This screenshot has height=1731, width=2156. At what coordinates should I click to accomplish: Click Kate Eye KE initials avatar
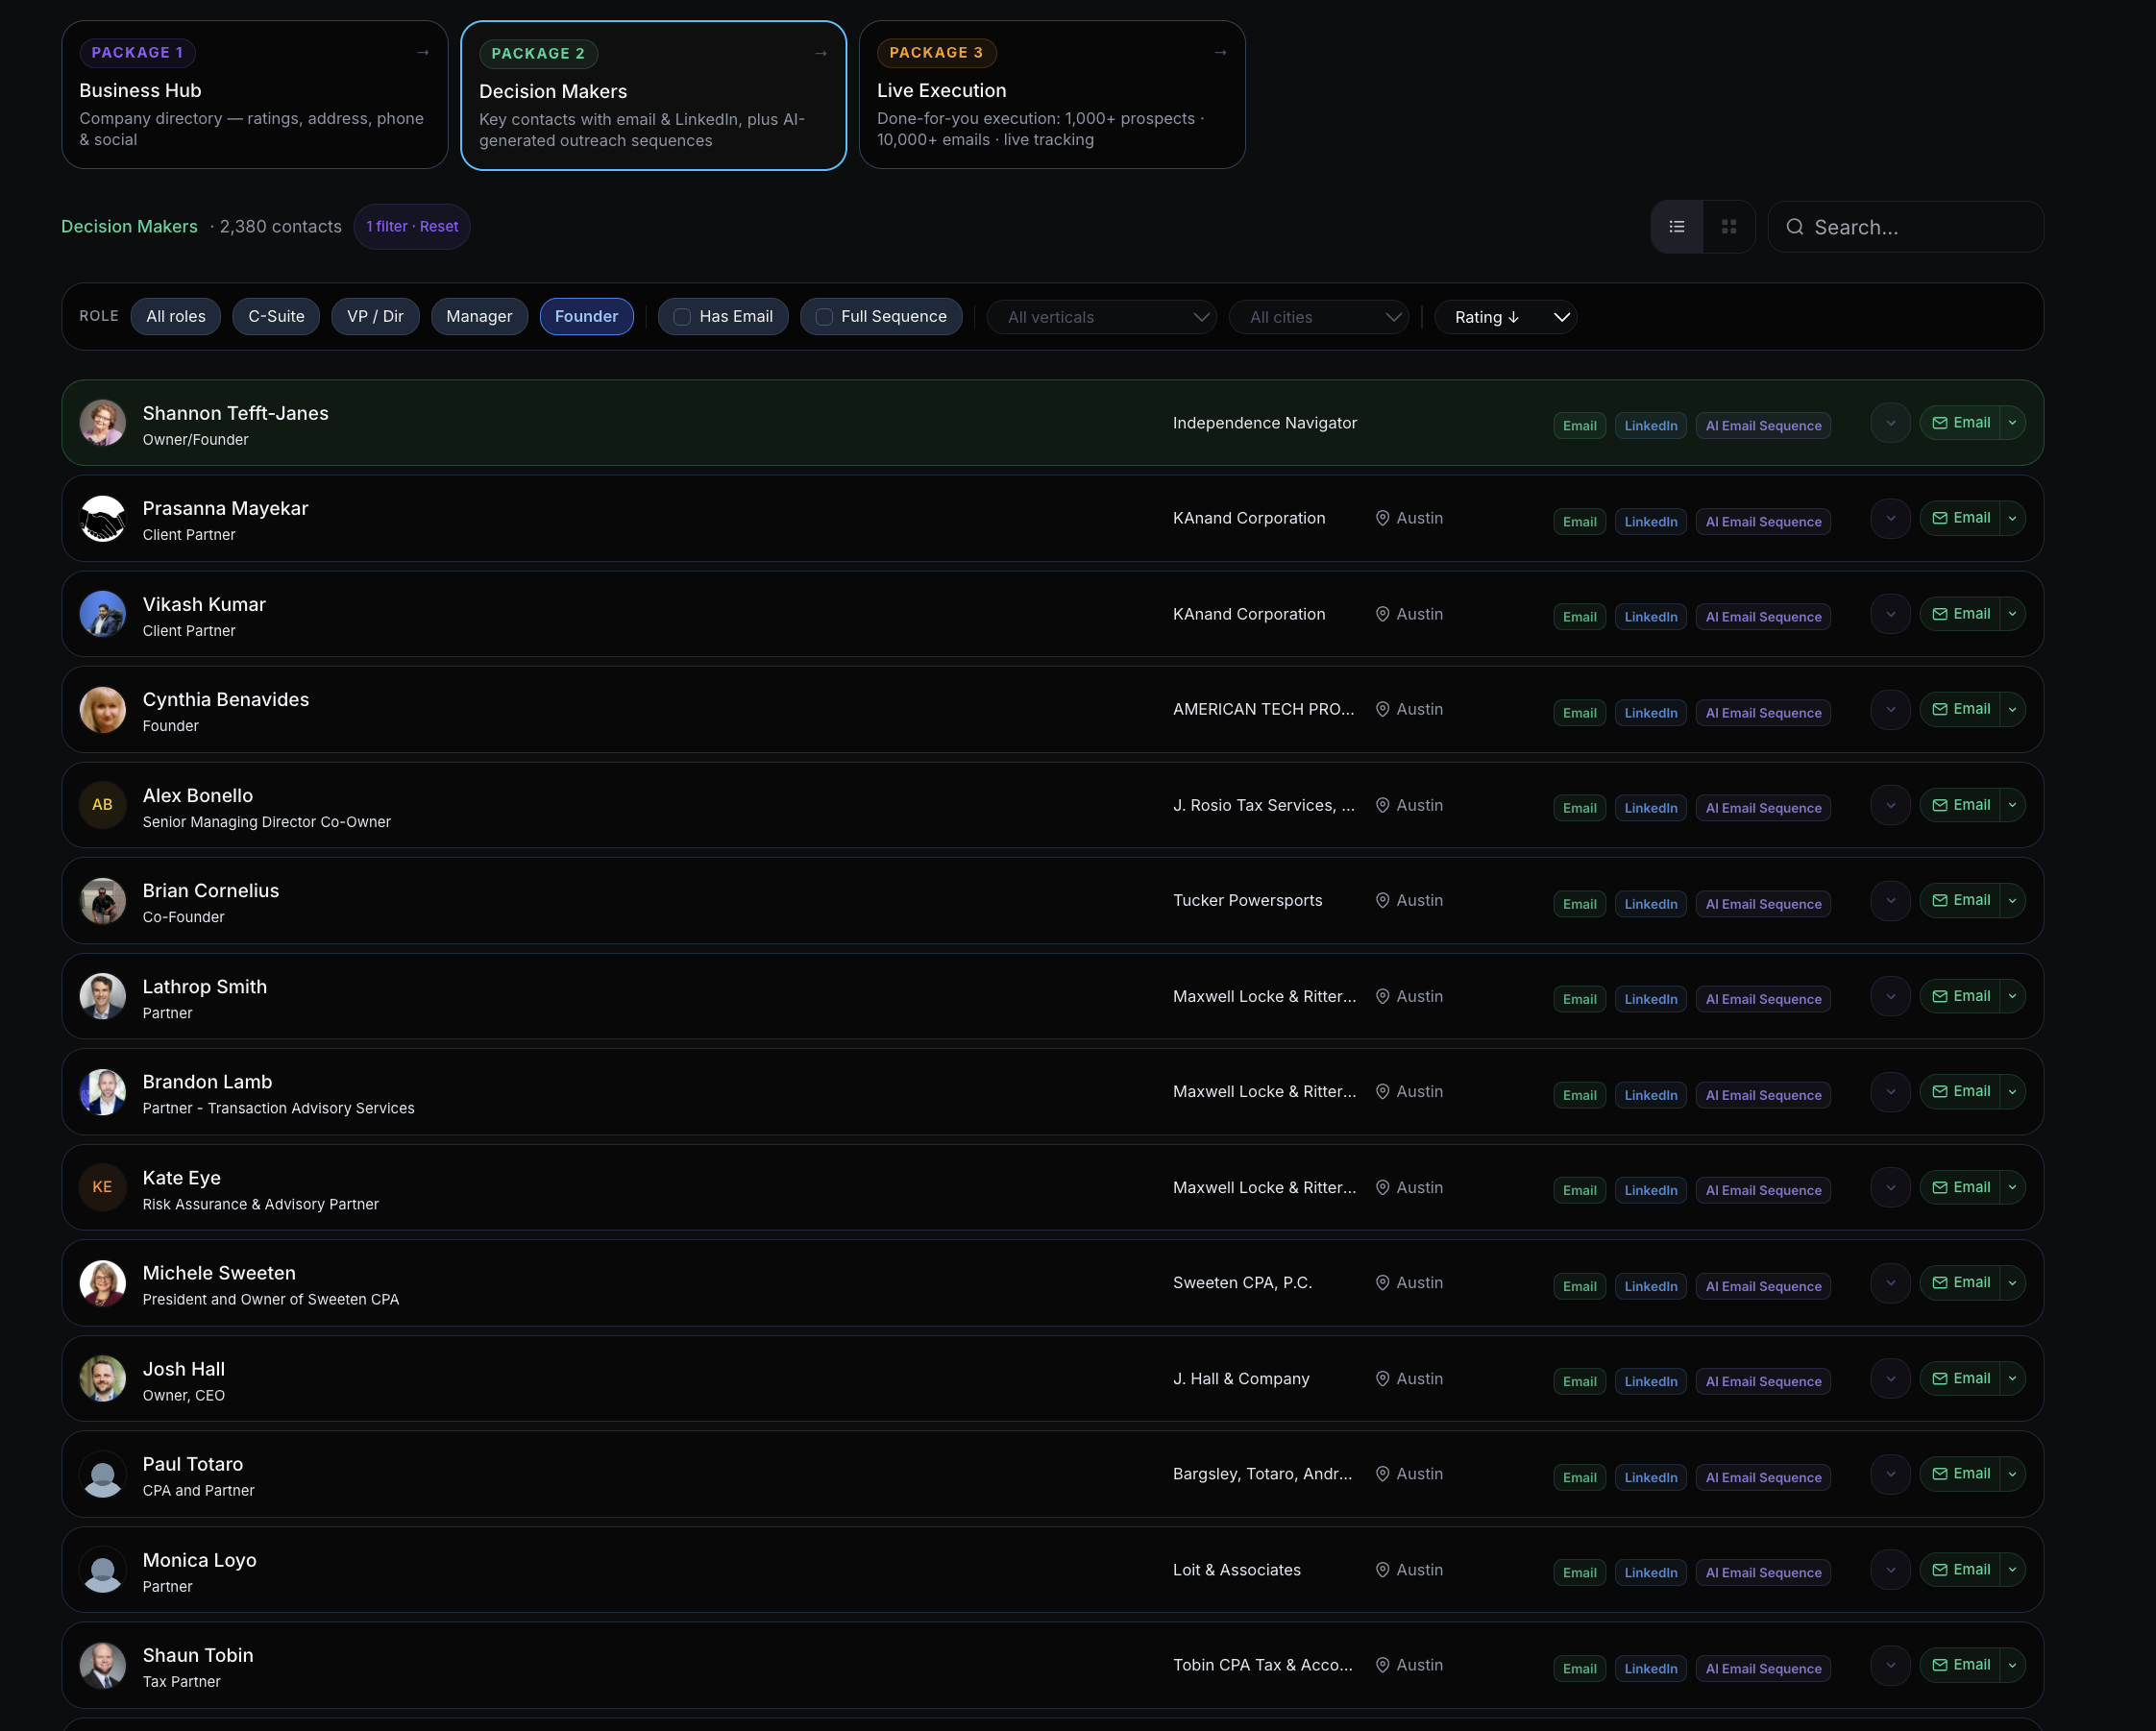point(102,1187)
